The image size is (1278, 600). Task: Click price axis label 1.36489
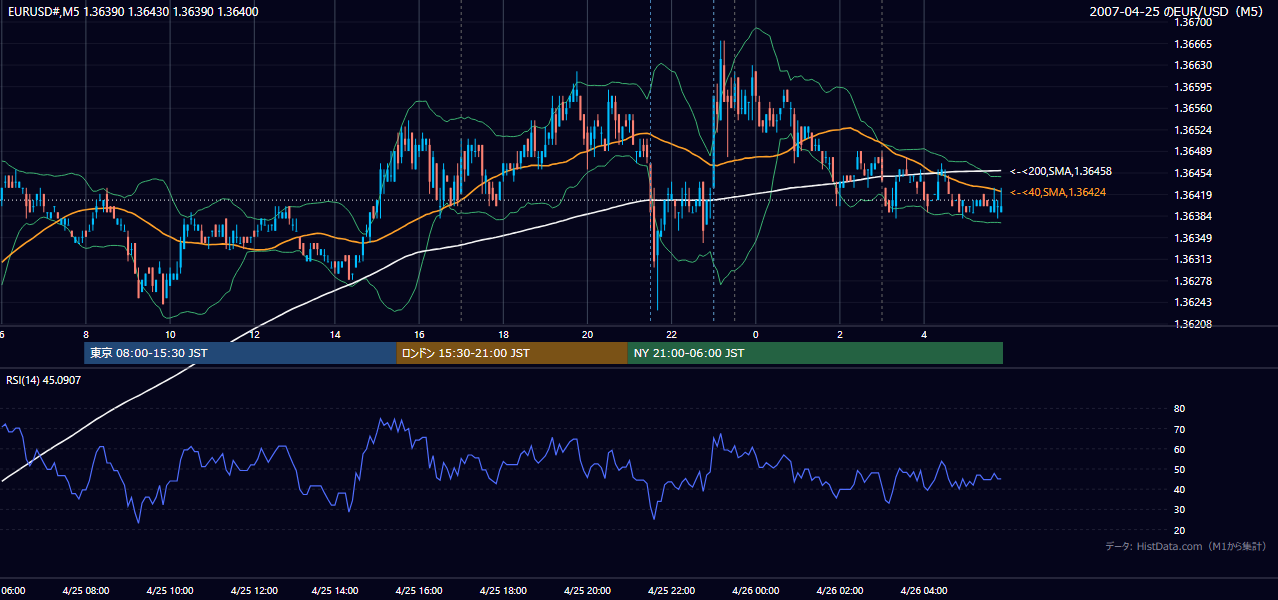click(1193, 152)
